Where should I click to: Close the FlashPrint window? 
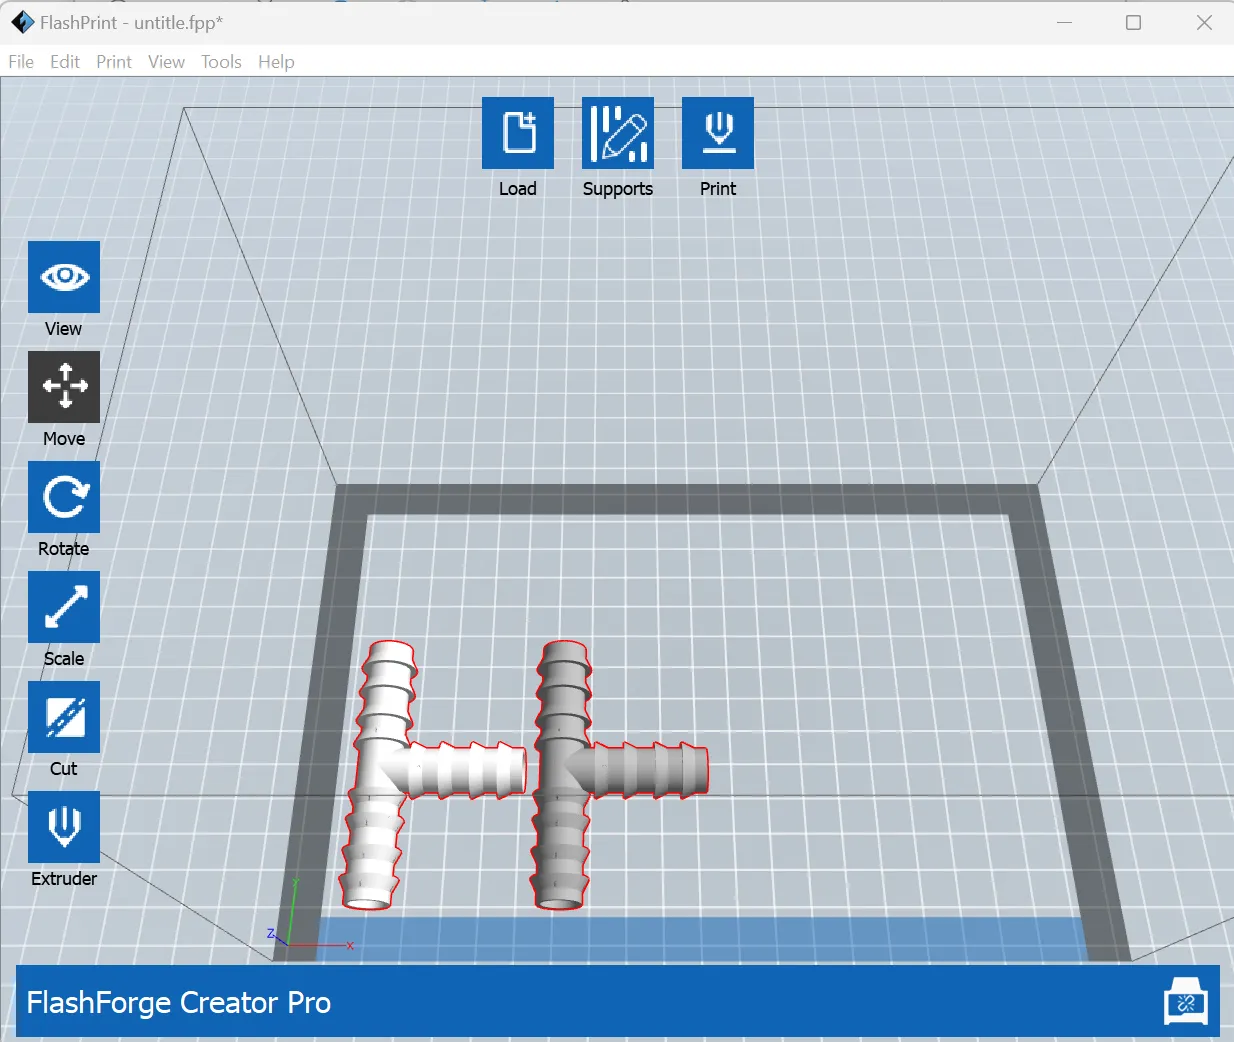click(x=1204, y=22)
